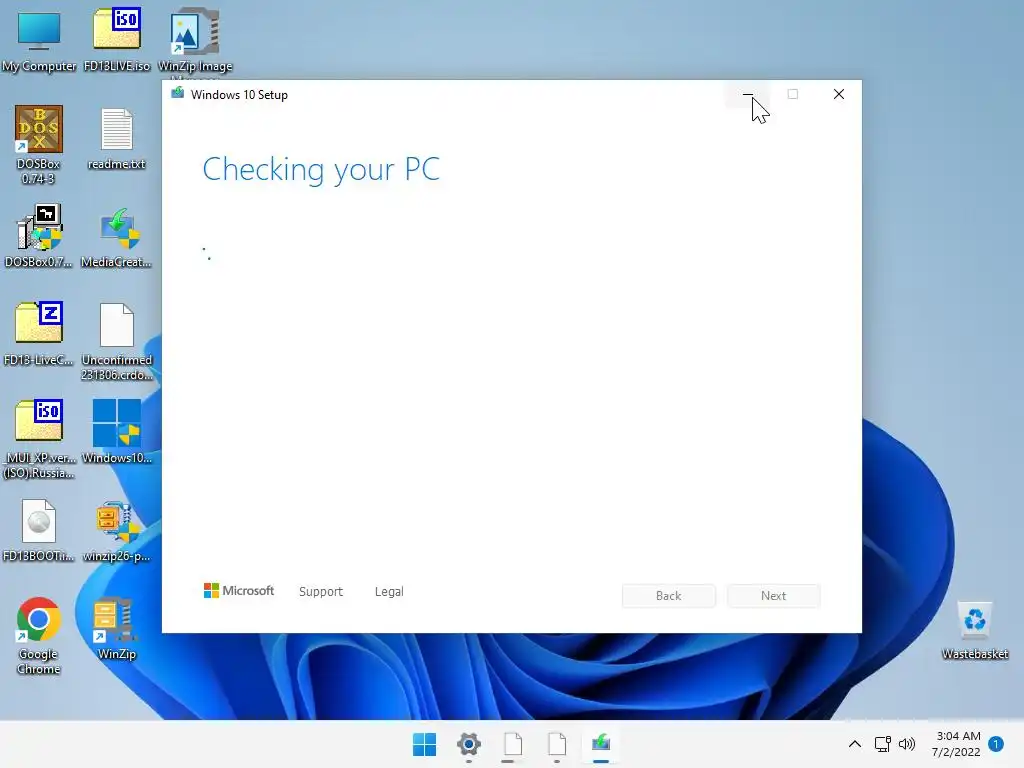Open the Legal link
This screenshot has width=1024, height=768.
[x=389, y=592]
